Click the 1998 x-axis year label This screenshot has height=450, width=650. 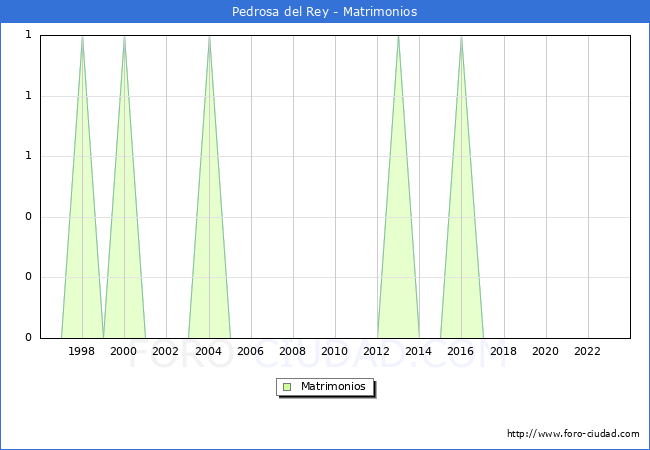pos(82,351)
